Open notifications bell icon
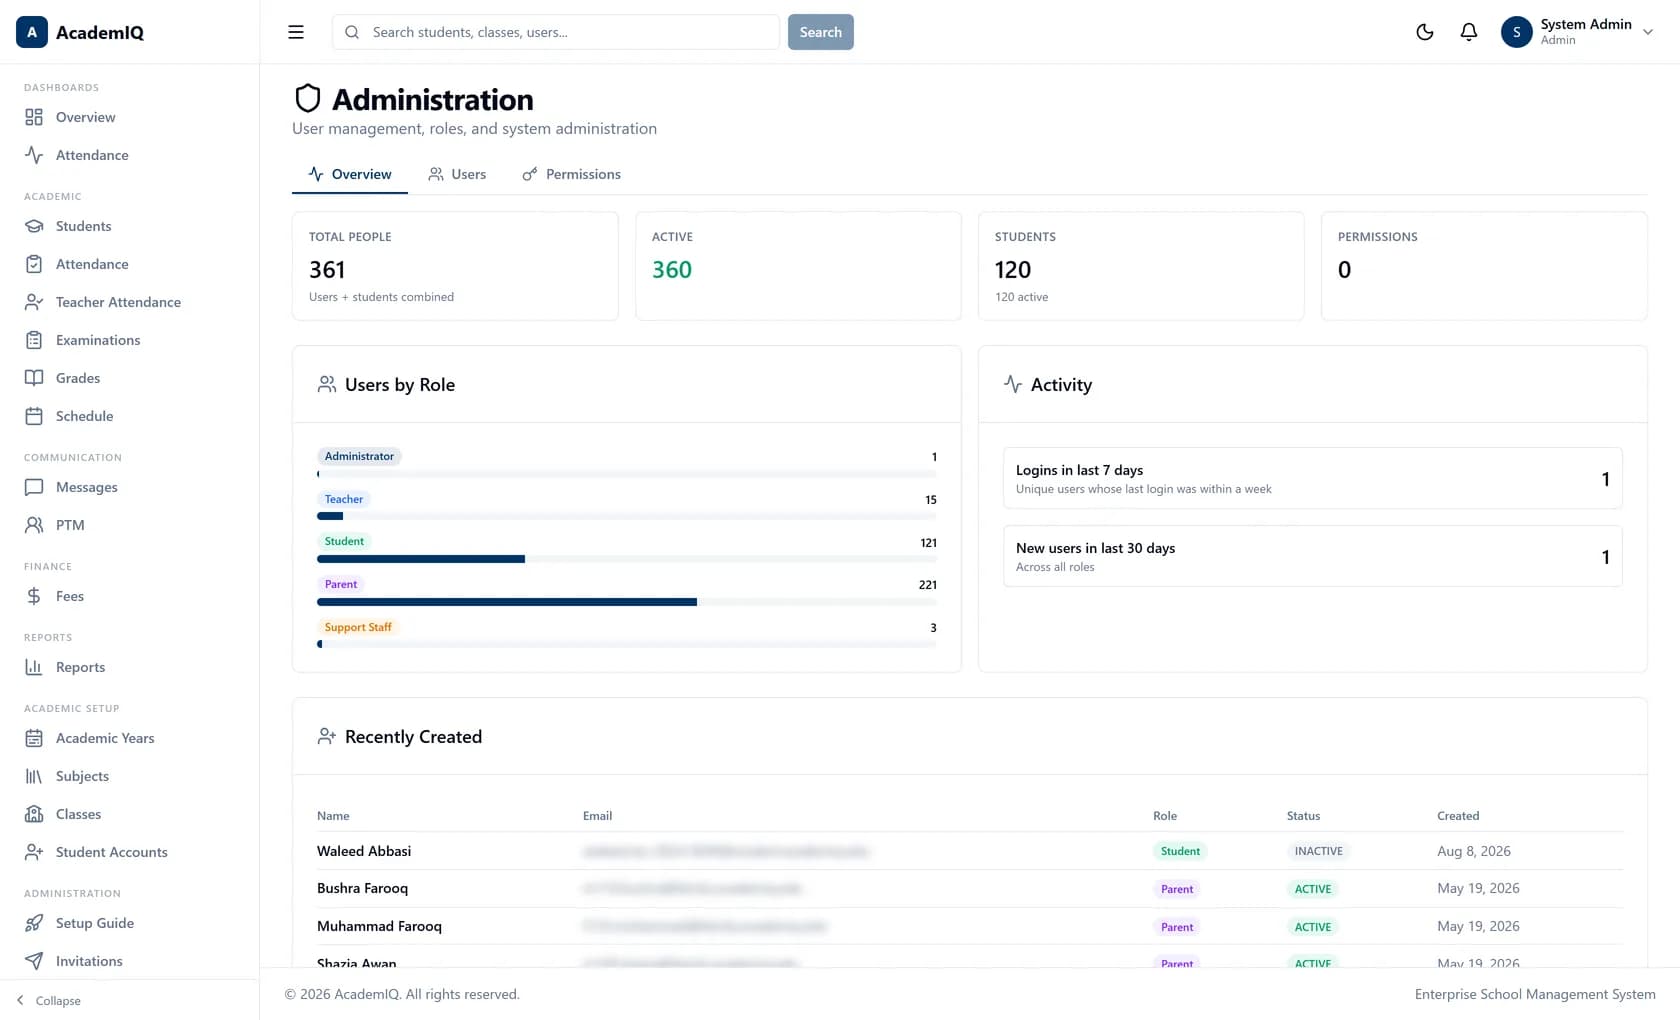1680x1020 pixels. [x=1469, y=32]
